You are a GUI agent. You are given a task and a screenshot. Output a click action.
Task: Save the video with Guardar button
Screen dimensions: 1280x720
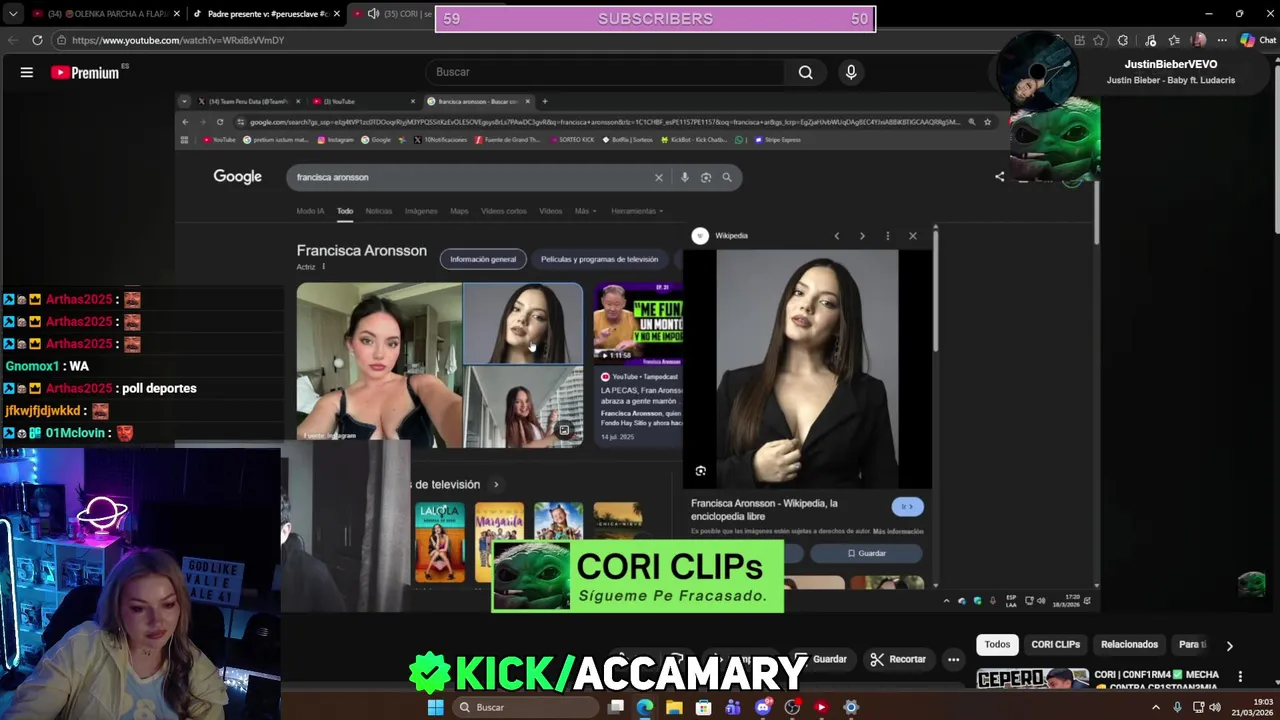822,659
